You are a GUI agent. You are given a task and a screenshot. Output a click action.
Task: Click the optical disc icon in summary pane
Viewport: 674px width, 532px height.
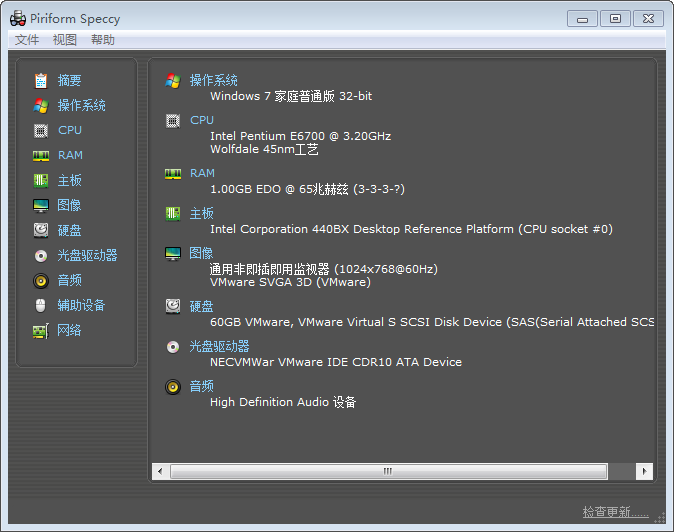[x=173, y=347]
